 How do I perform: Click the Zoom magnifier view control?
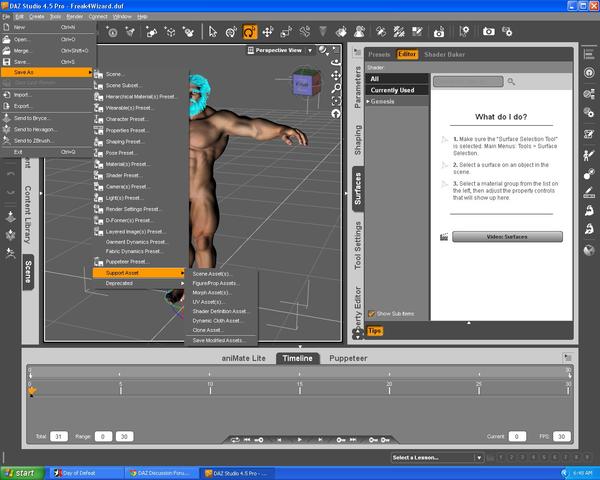[336, 88]
